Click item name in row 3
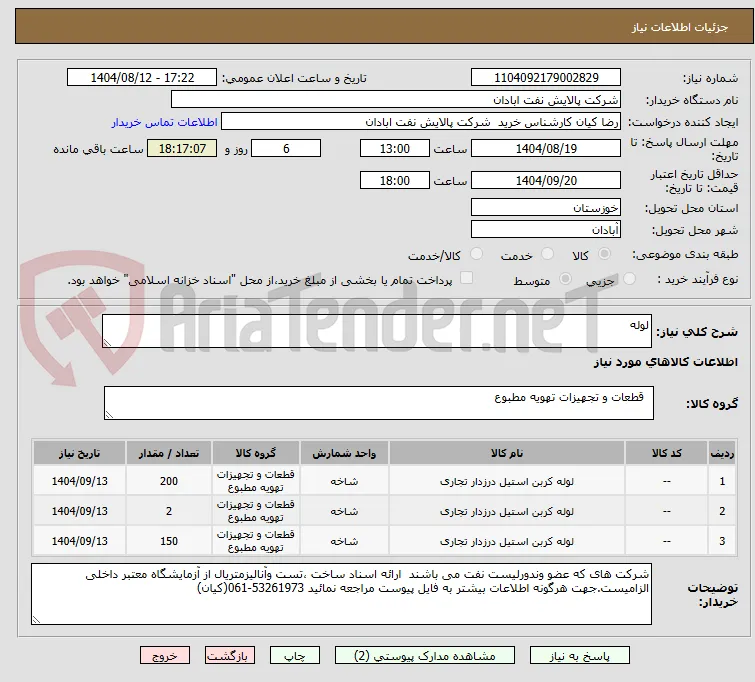755x682 pixels. click(507, 541)
